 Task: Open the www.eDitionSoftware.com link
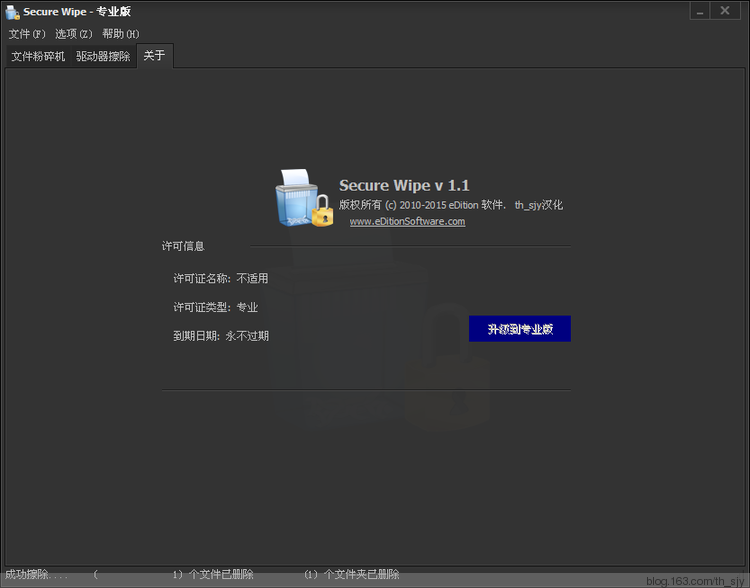pos(407,222)
